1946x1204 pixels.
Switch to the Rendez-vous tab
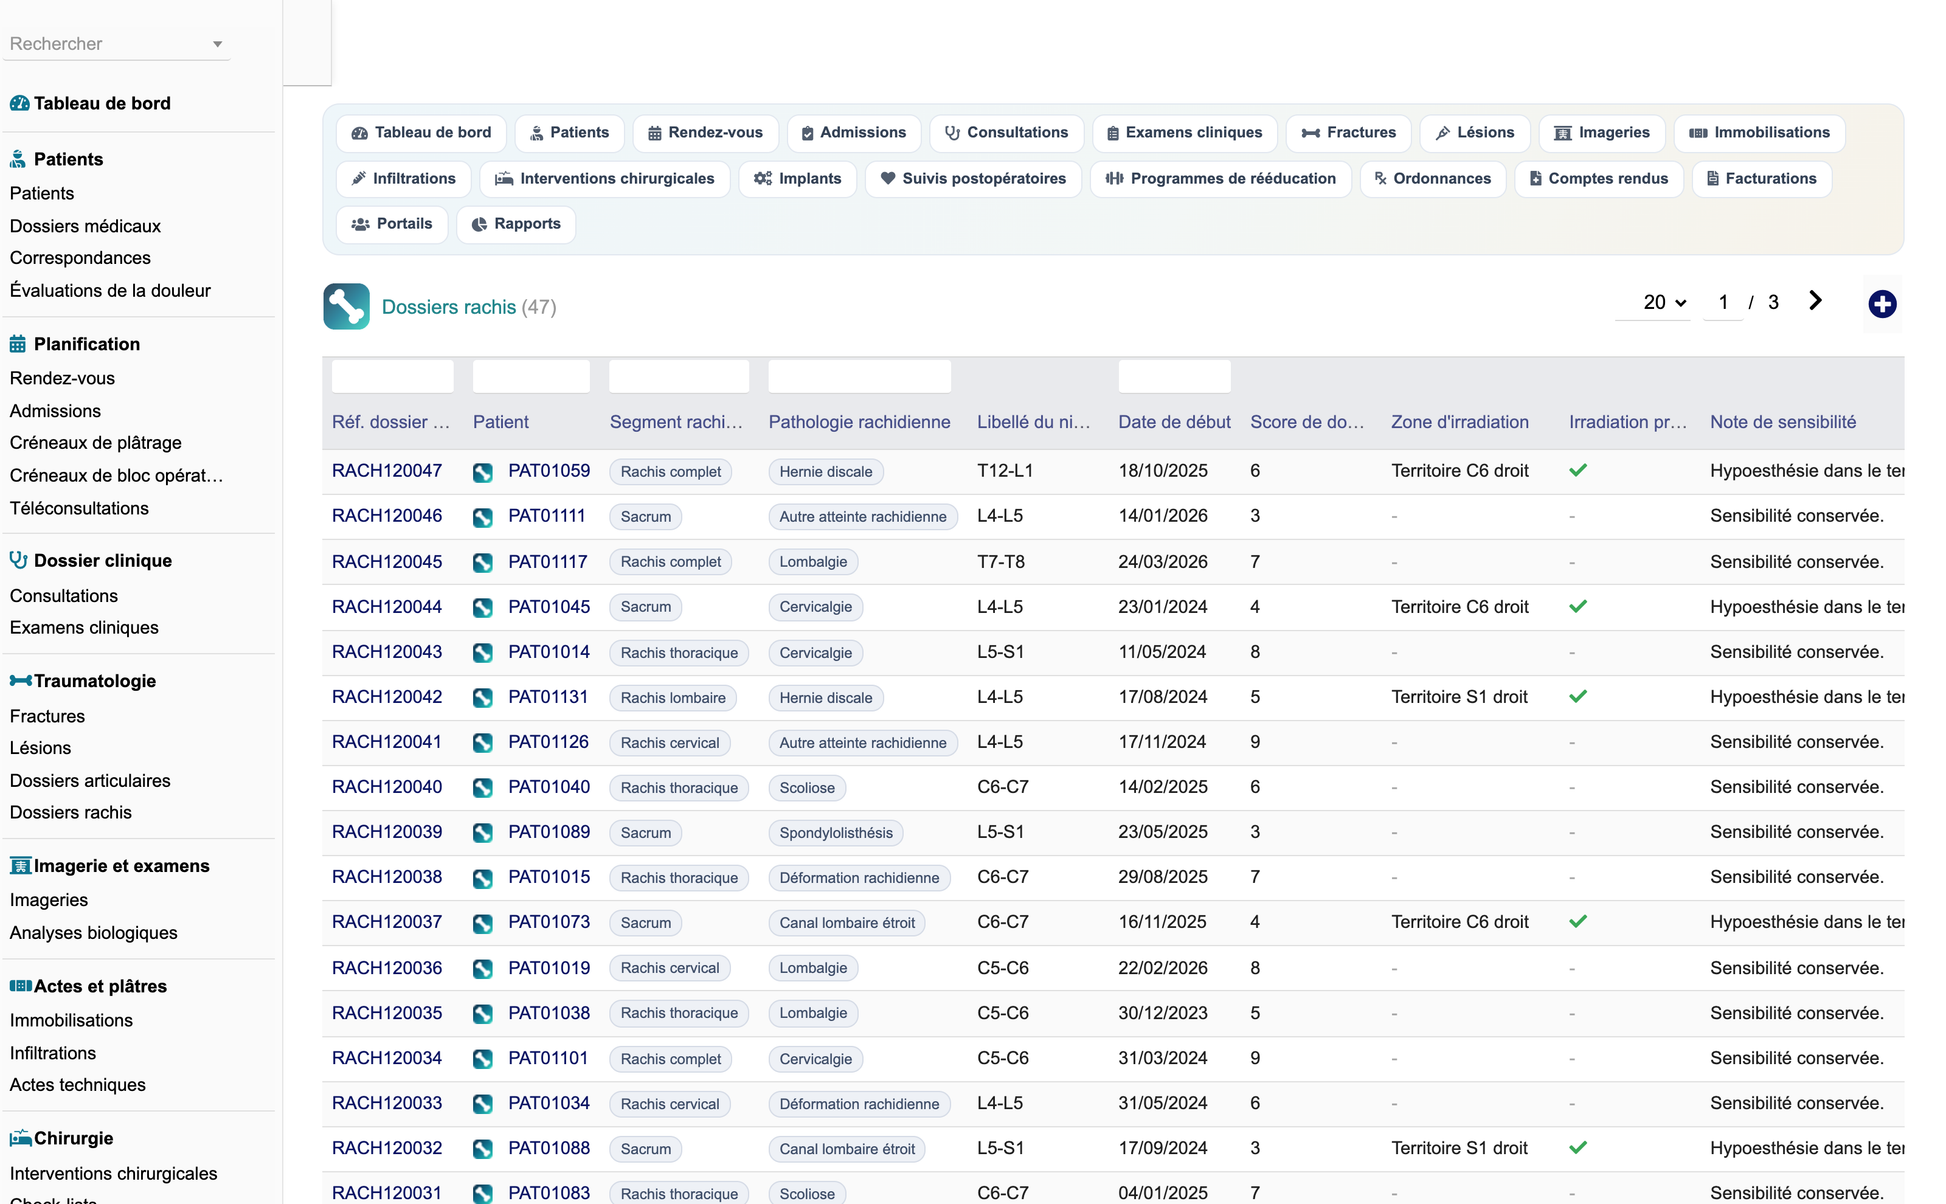click(705, 133)
